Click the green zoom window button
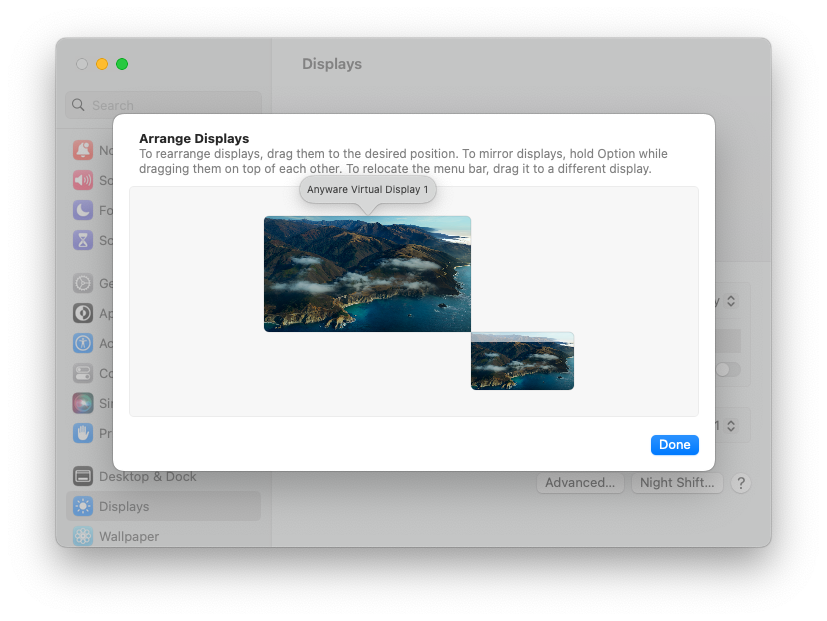Image resolution: width=827 pixels, height=621 pixels. (x=122, y=64)
